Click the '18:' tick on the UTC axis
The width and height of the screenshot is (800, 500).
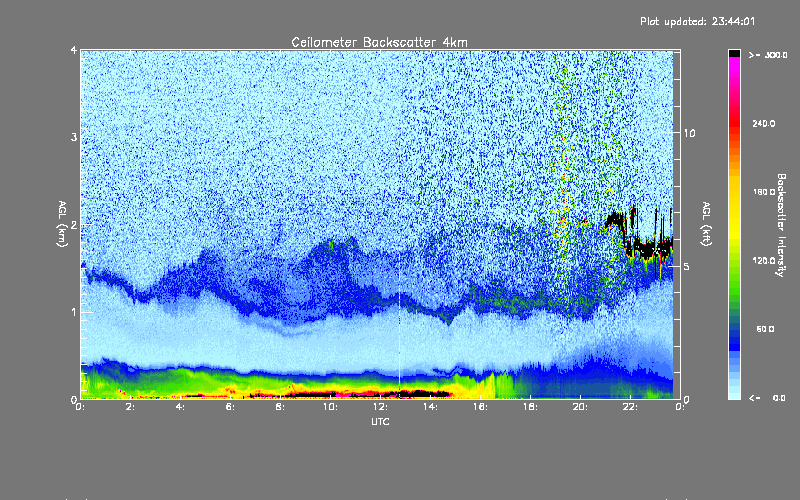click(530, 407)
